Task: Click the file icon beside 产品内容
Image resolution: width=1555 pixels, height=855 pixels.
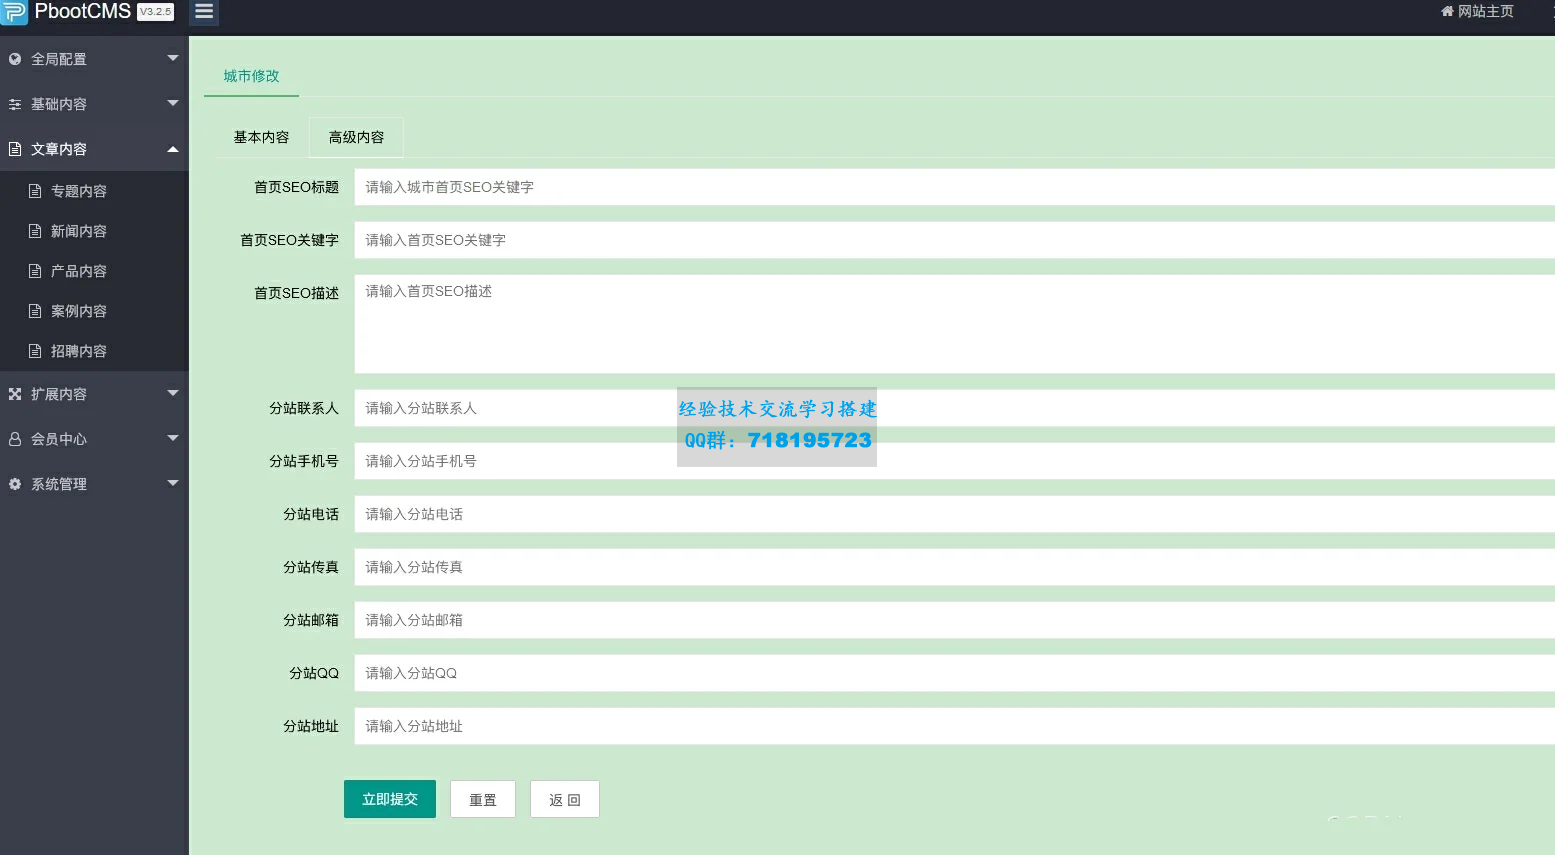Action: click(35, 271)
